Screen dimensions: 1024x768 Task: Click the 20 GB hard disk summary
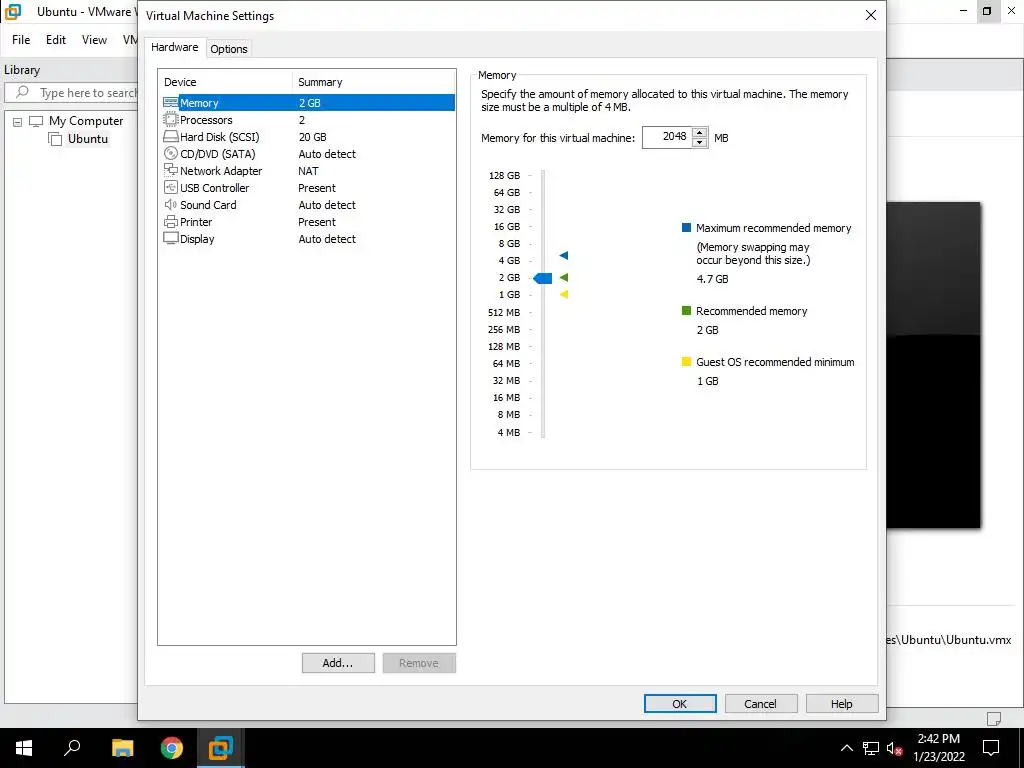pyautogui.click(x=312, y=137)
